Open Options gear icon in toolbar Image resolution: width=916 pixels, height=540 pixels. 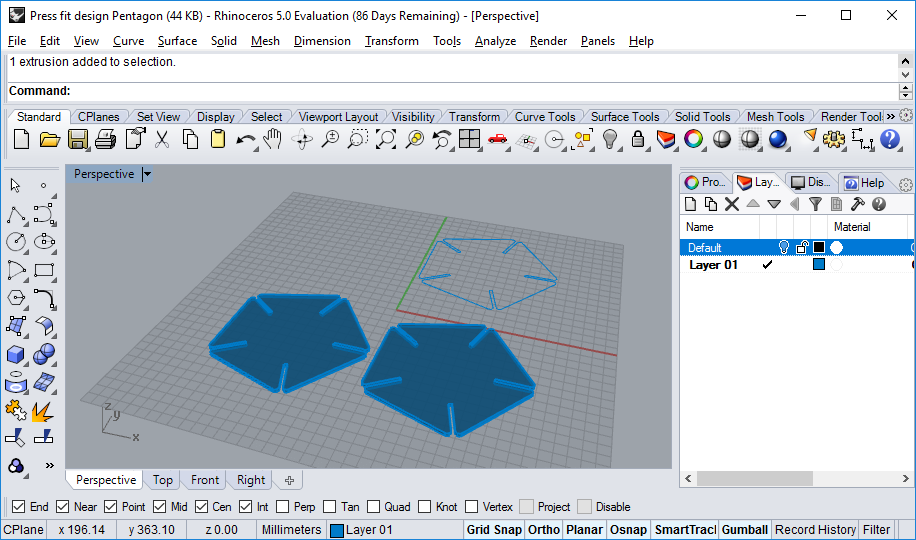[834, 140]
